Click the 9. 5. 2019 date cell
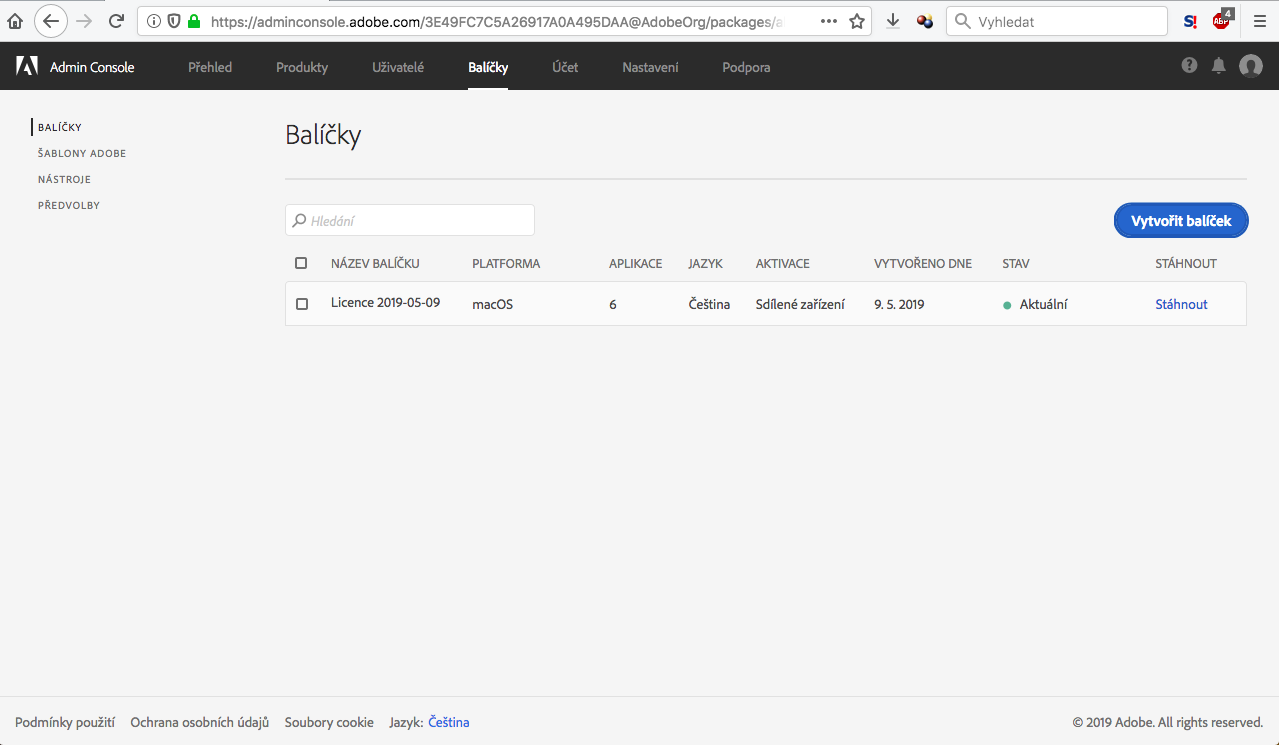Screen dimensions: 1279x745 (x=899, y=304)
